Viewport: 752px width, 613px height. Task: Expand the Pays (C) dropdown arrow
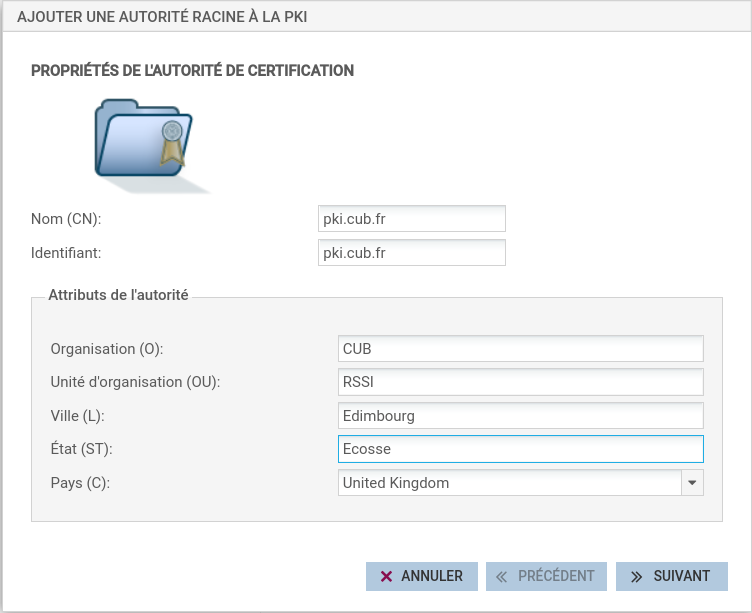click(692, 483)
